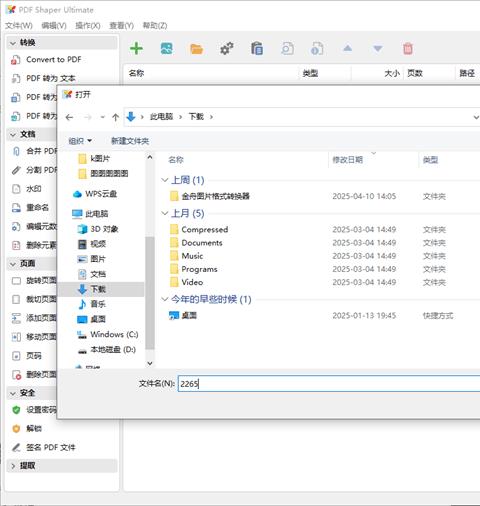Open the 帮助(Z) menu
The image size is (480, 506).
coord(155,26)
